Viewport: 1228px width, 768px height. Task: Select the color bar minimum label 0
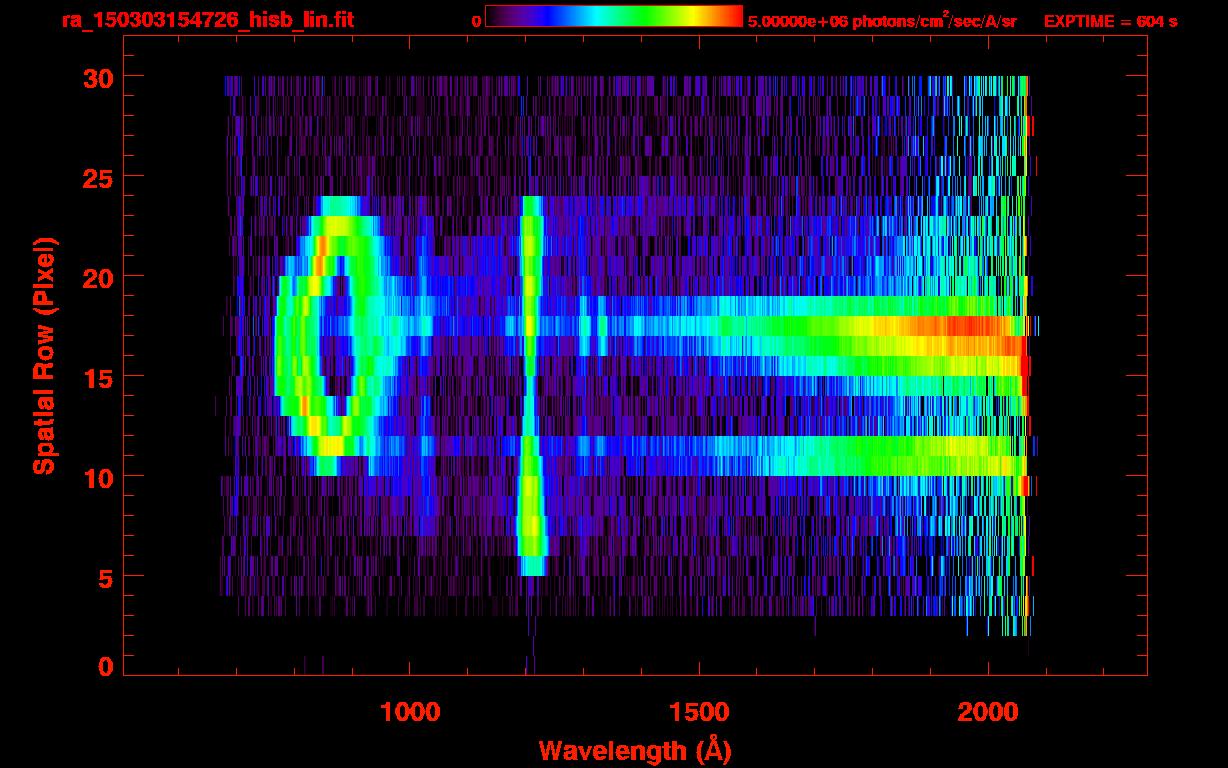pyautogui.click(x=476, y=22)
